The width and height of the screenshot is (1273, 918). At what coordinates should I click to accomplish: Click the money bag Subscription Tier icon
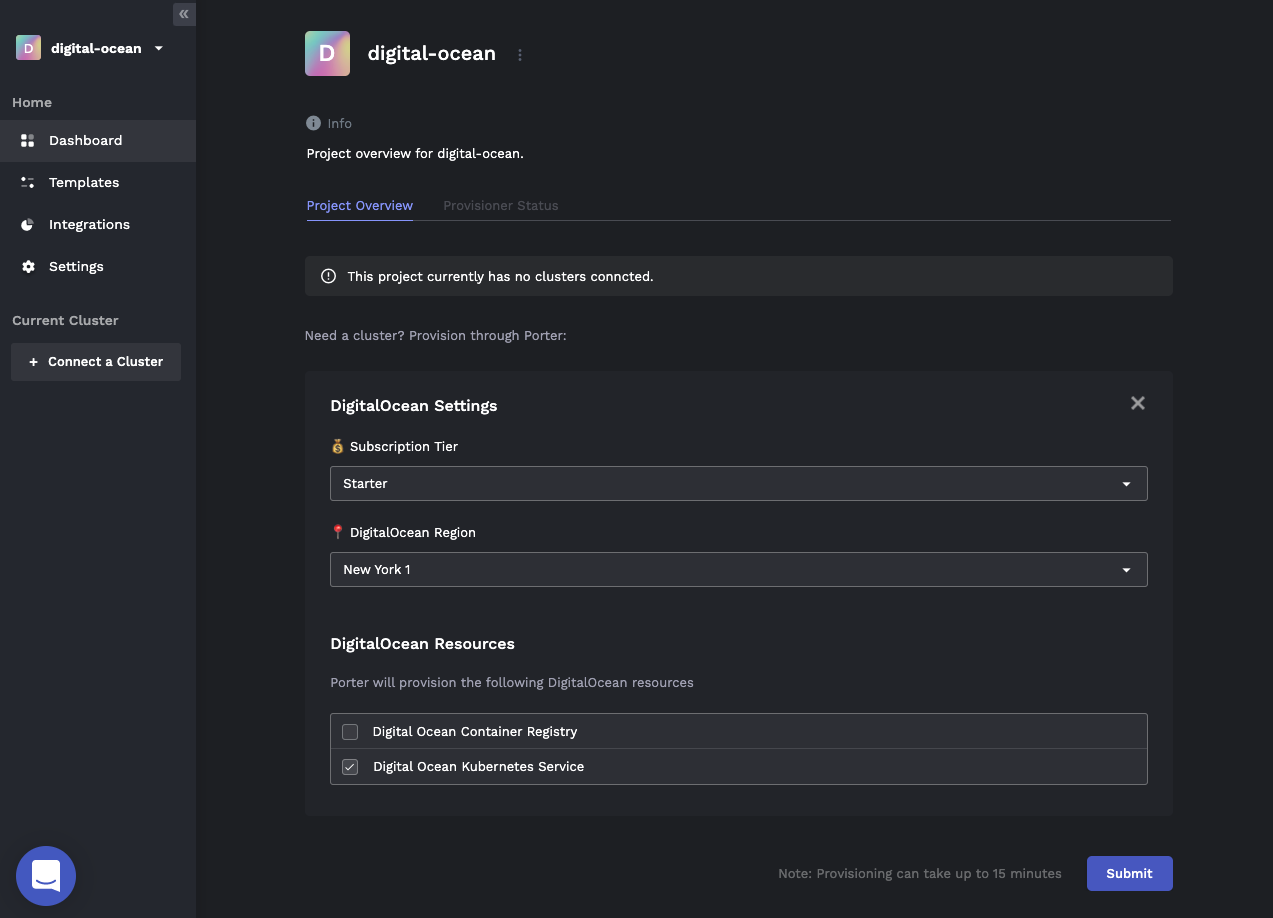[x=337, y=446]
